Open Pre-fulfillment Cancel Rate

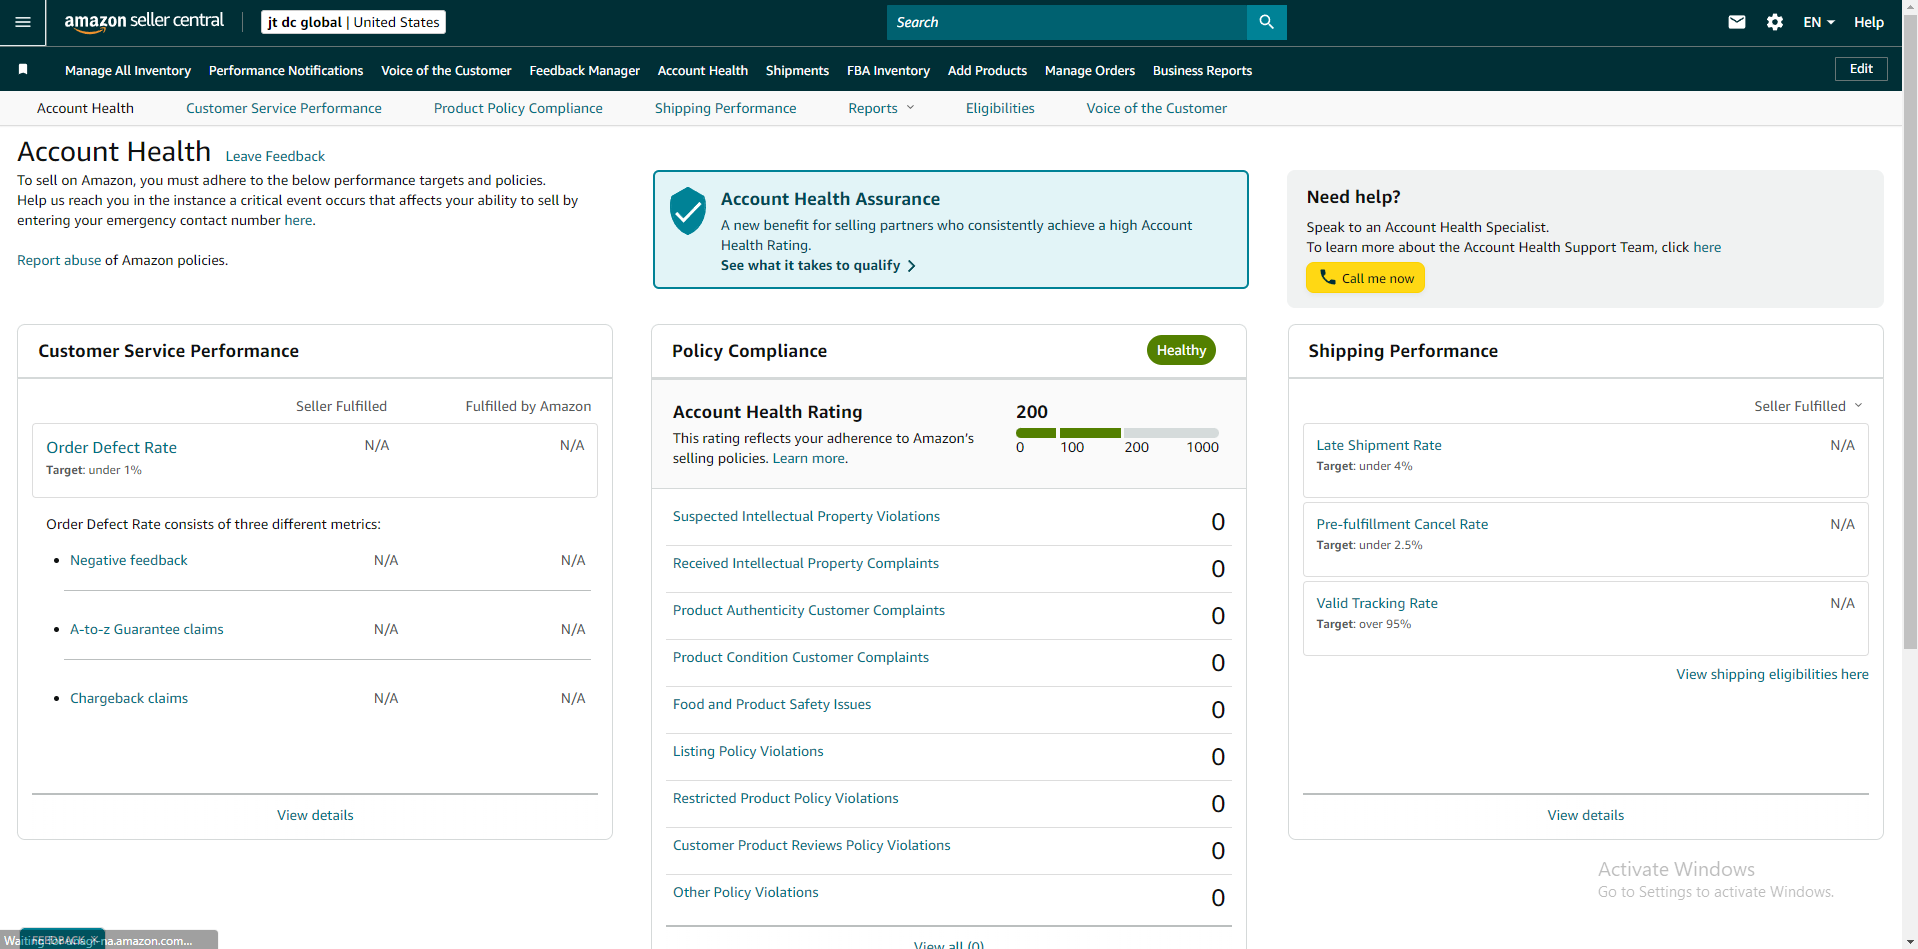point(1402,524)
